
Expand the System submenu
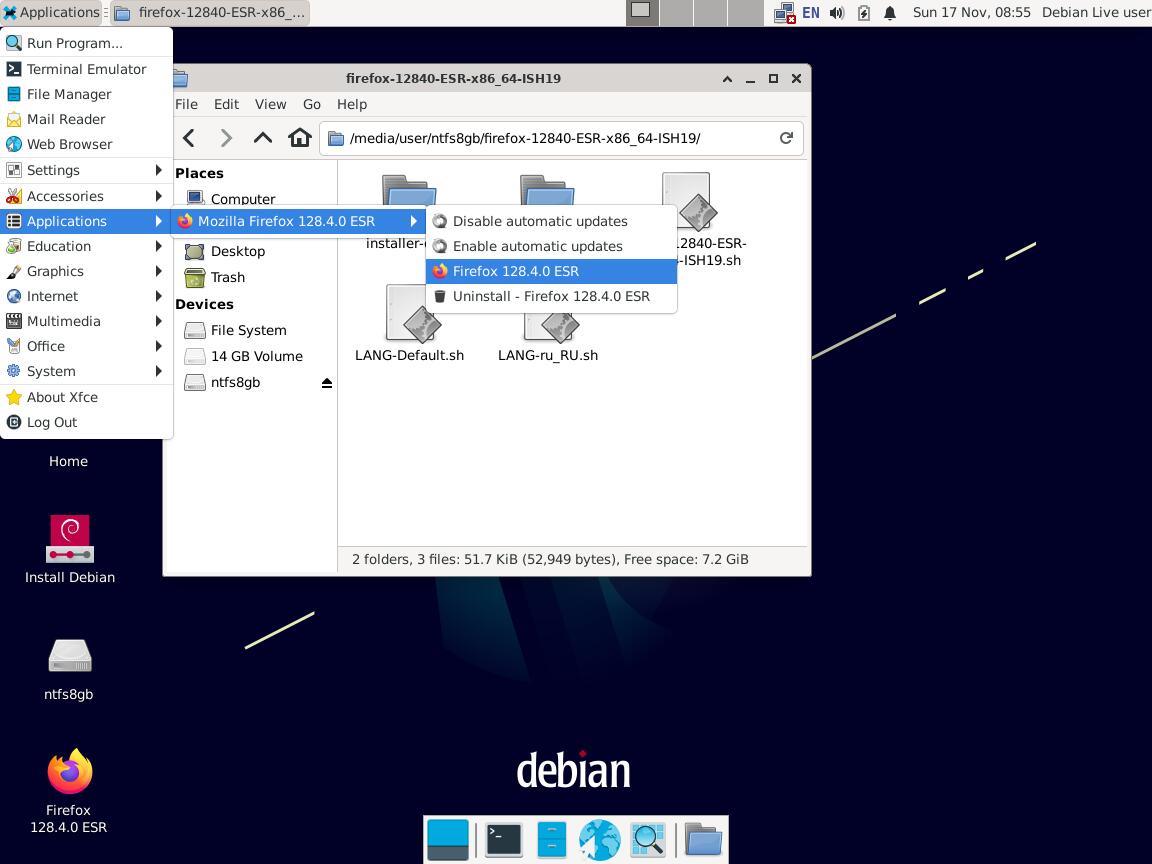tap(87, 371)
